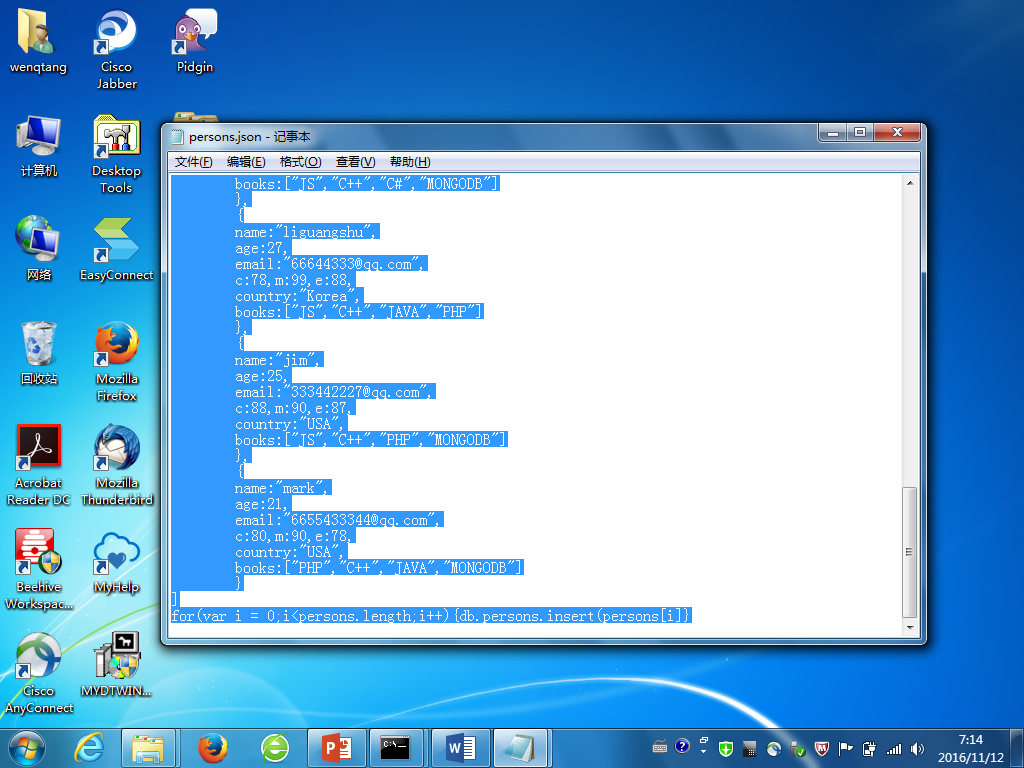
Task: Select the MYDTWIN desktop icon
Action: tap(116, 665)
